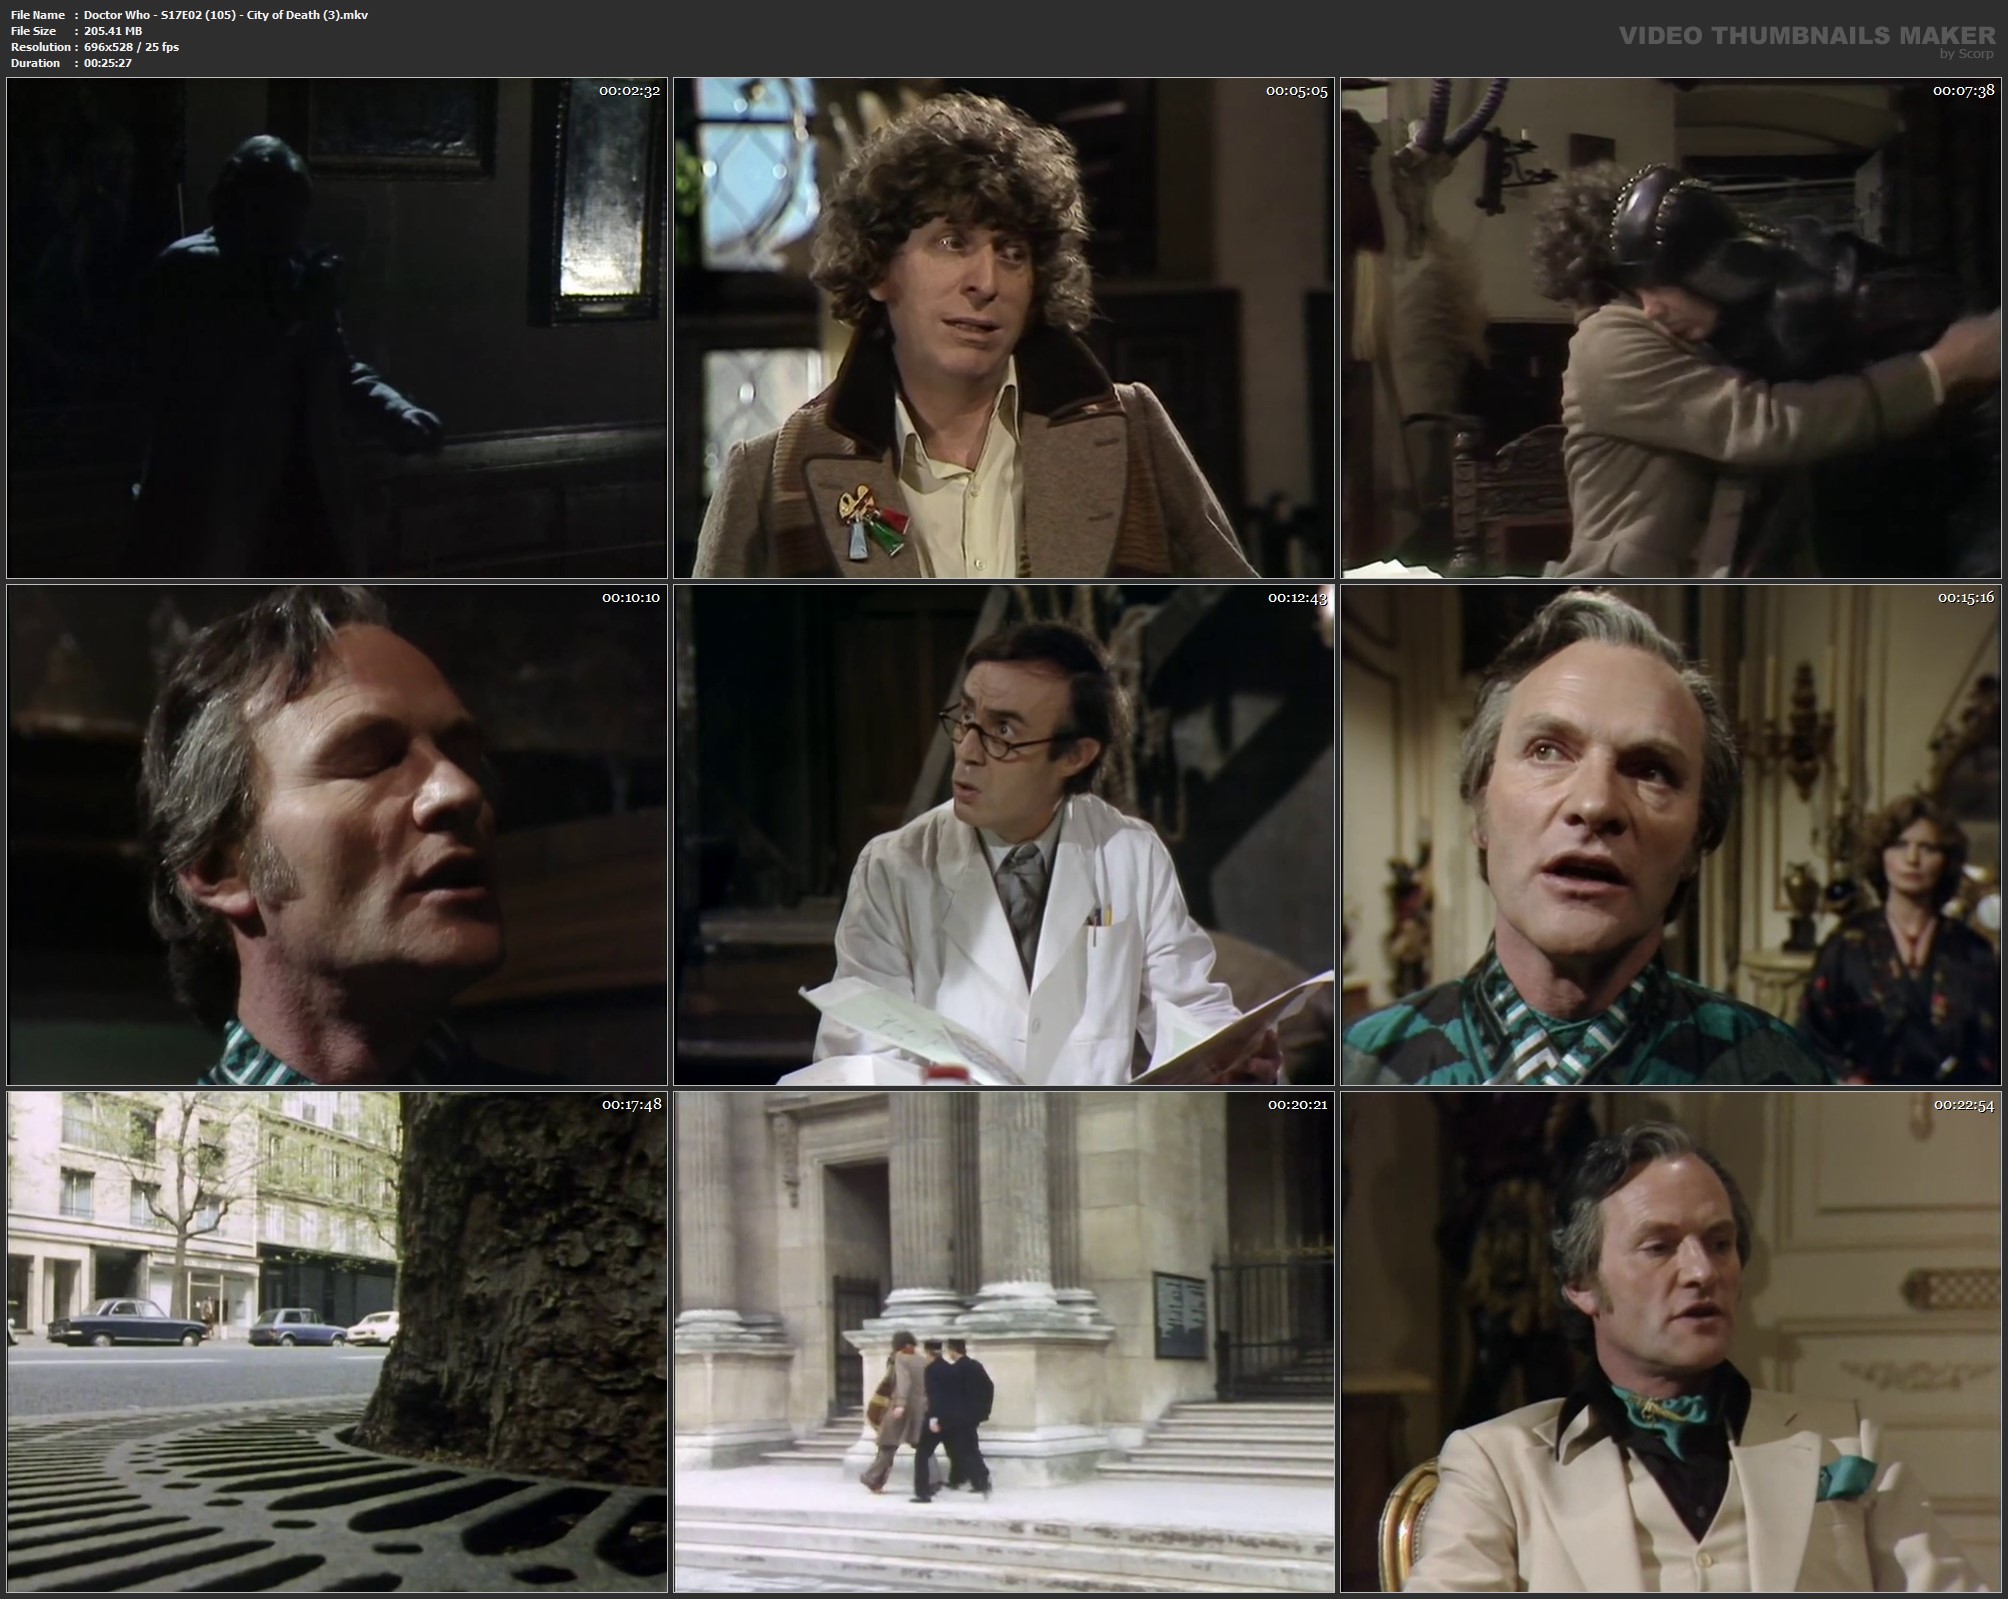Click the VIDEO THUMBNAILS MAKER watermark

pyautogui.click(x=1806, y=36)
